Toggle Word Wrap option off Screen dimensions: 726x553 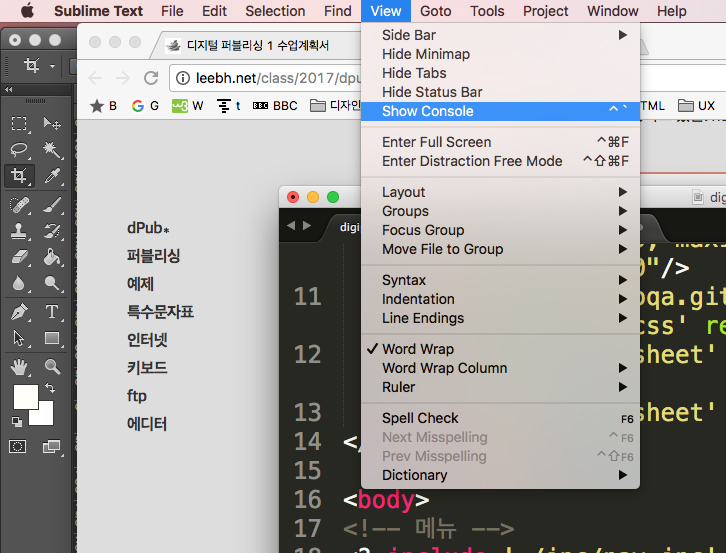click(418, 349)
